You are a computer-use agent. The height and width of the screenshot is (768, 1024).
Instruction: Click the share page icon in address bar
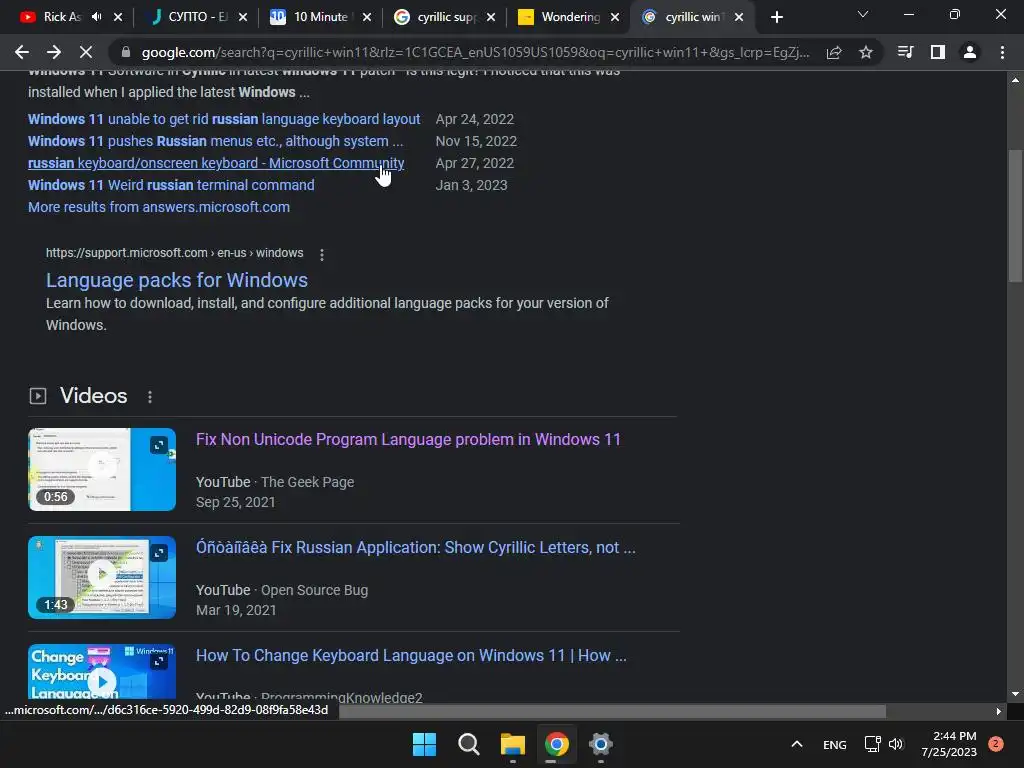click(x=834, y=52)
